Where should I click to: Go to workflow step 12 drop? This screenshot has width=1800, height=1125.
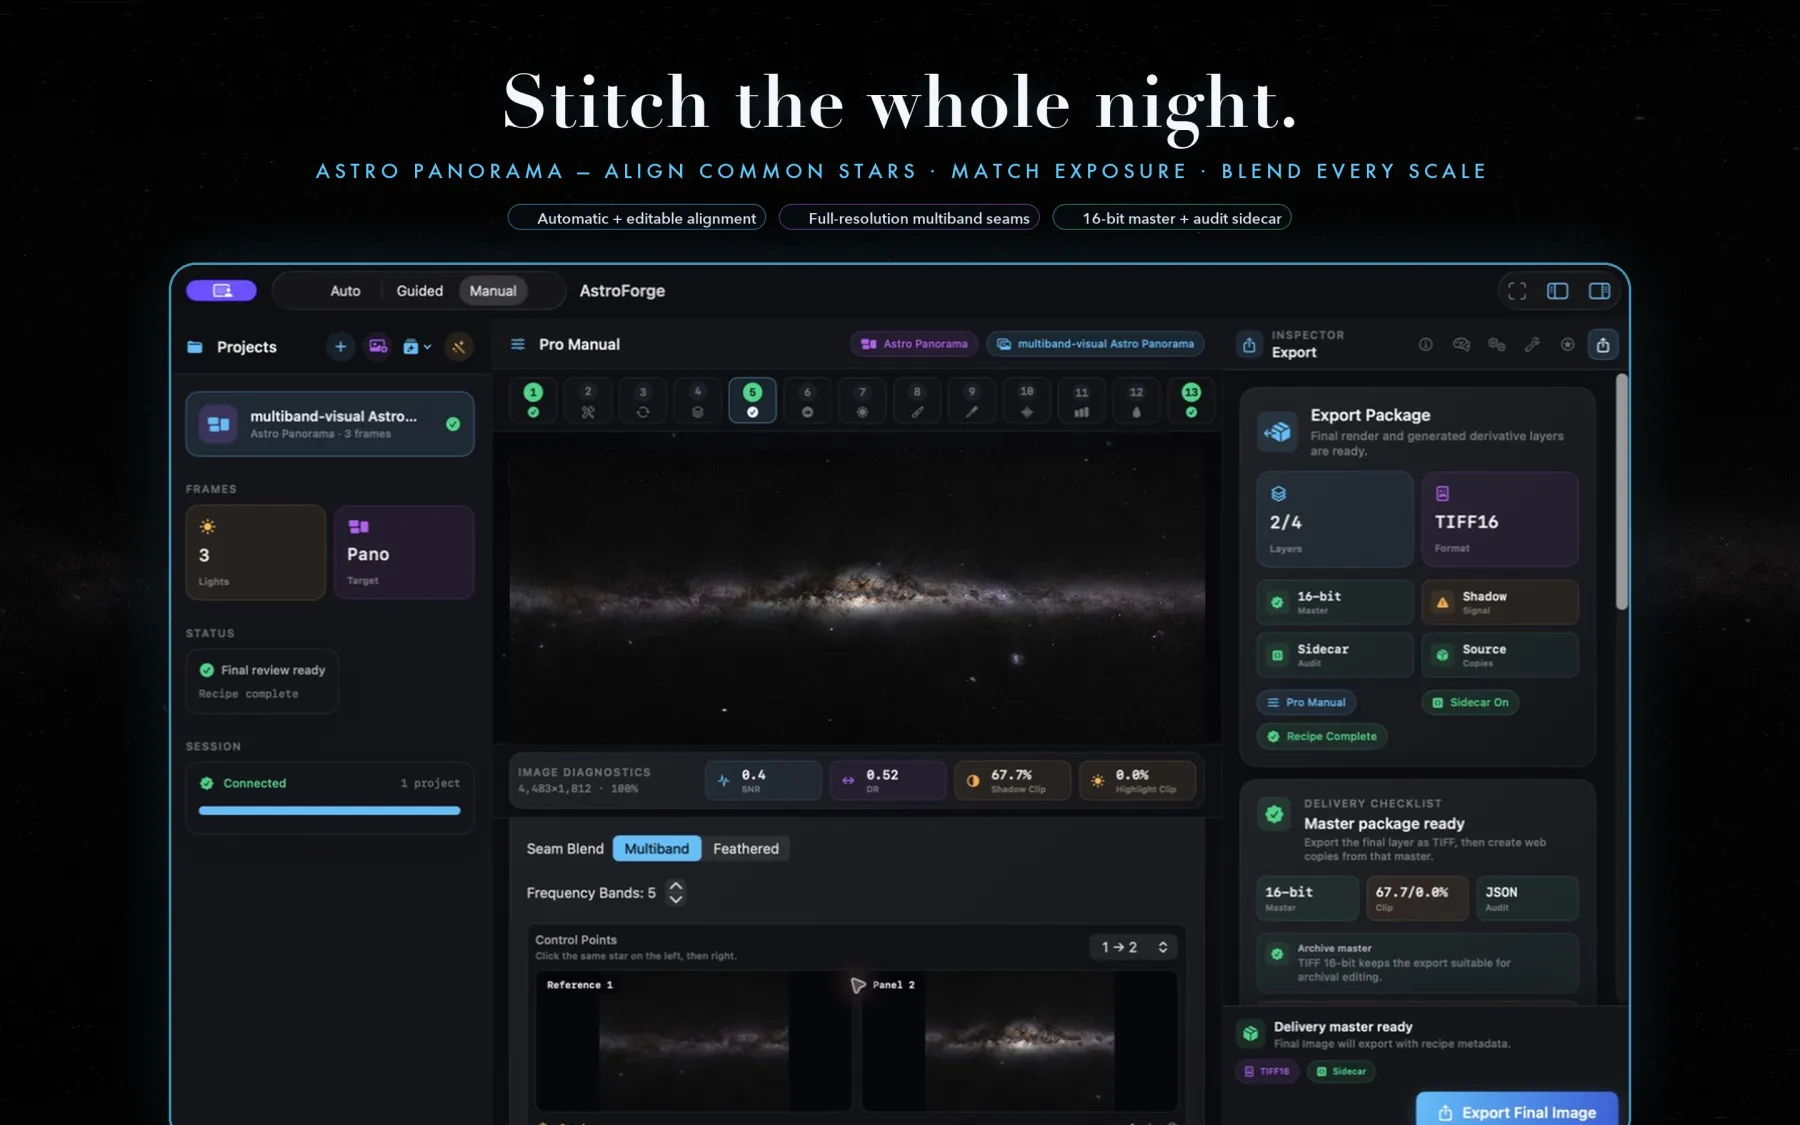pyautogui.click(x=1136, y=400)
